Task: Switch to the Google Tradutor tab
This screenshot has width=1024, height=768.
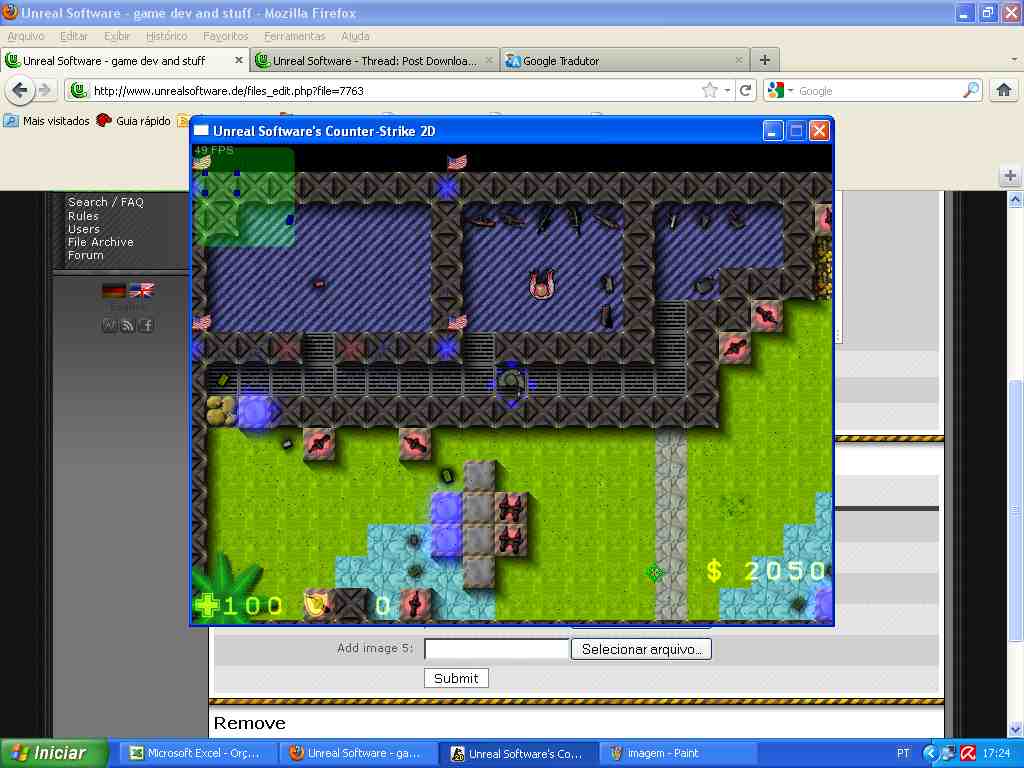Action: tap(626, 61)
